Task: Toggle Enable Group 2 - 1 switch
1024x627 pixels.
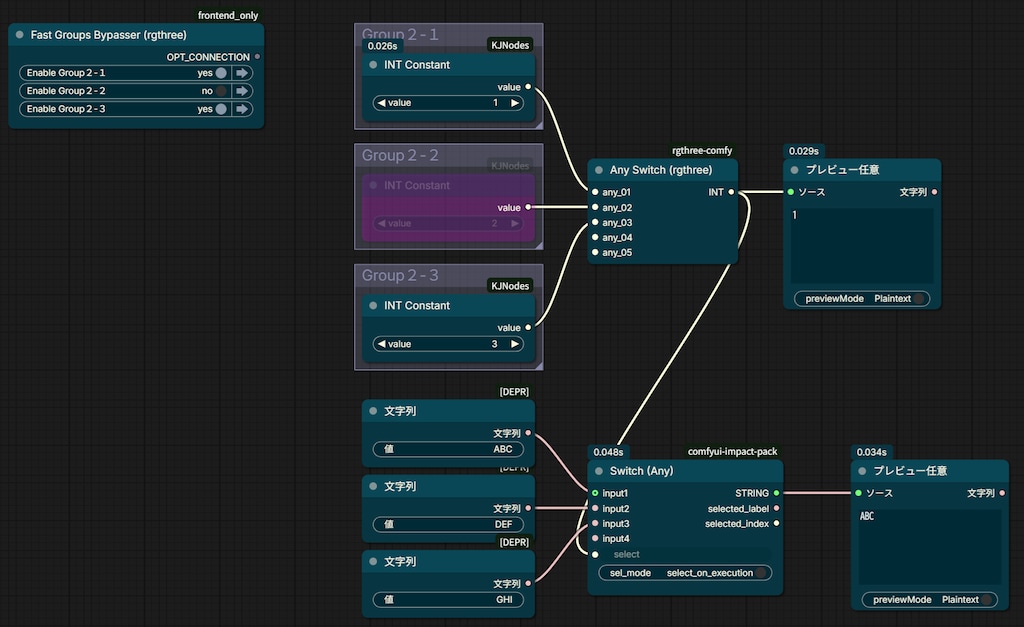Action: tap(221, 73)
